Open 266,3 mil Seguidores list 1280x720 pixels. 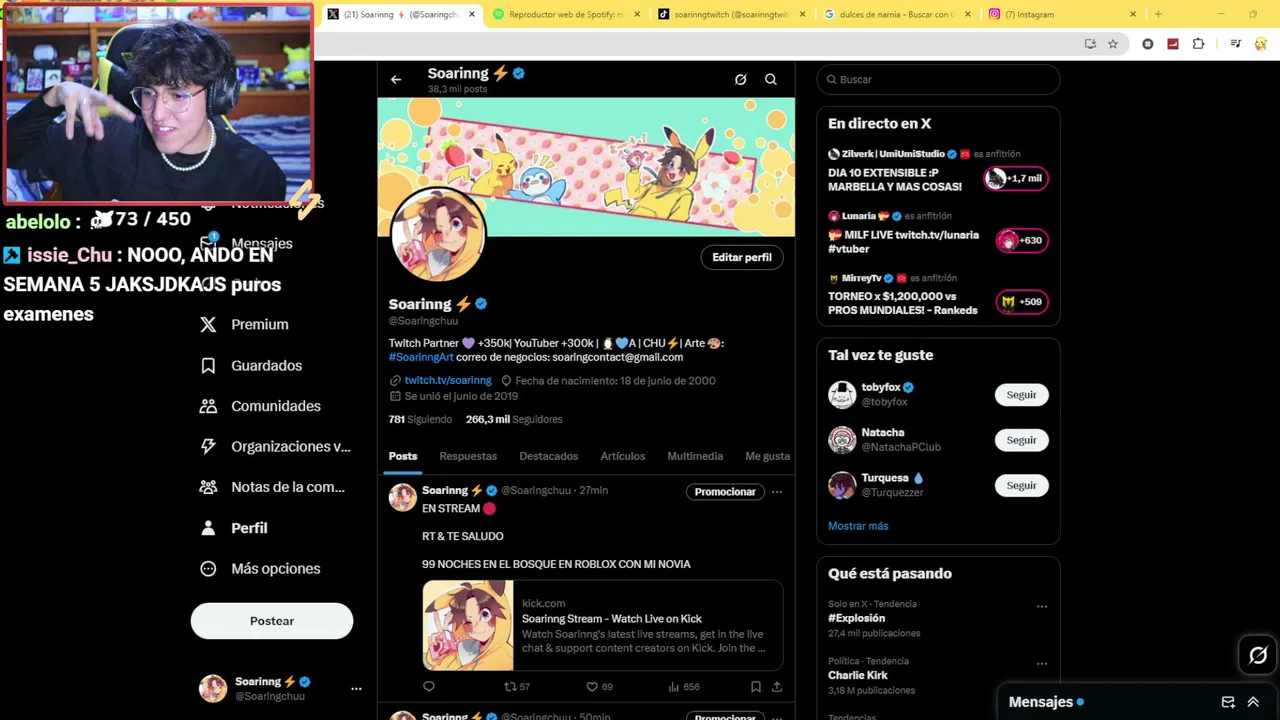[514, 420]
